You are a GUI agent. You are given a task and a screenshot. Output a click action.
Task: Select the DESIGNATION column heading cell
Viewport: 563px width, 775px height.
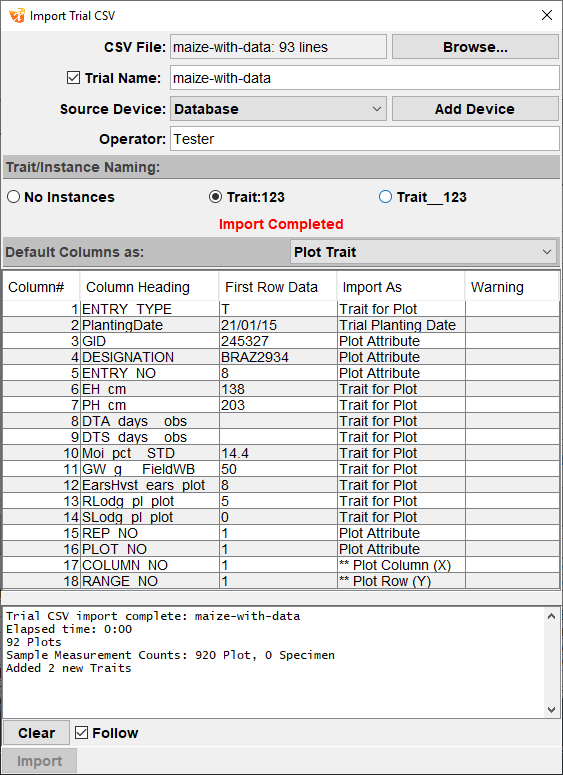(150, 357)
